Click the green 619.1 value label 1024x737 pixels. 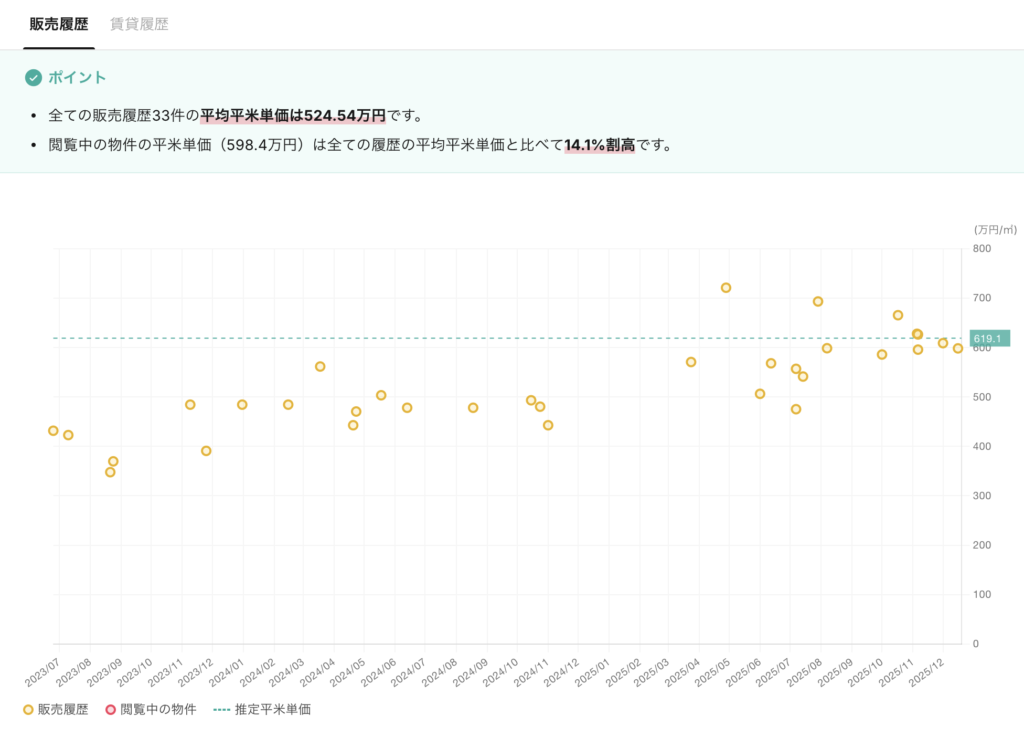989,339
